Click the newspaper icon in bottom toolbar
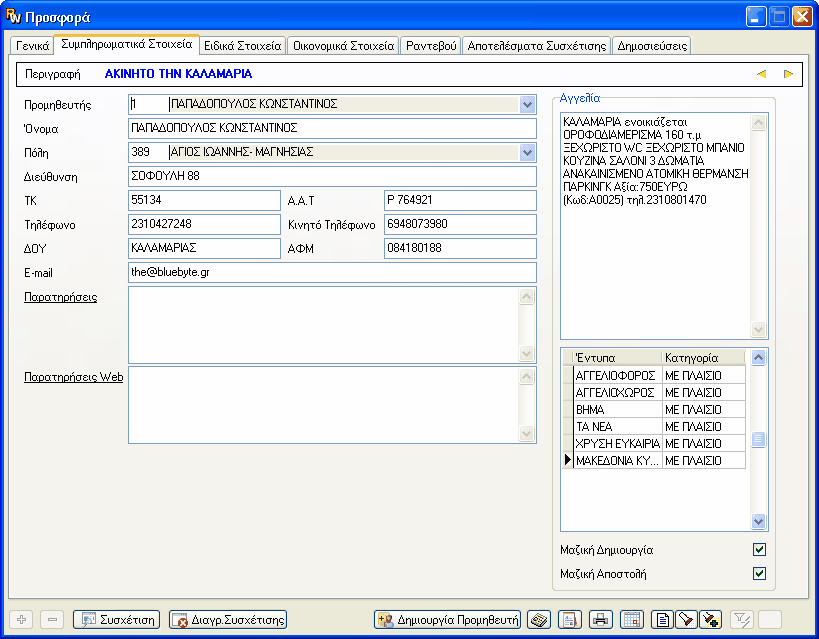The height and width of the screenshot is (639, 819). coord(539,620)
